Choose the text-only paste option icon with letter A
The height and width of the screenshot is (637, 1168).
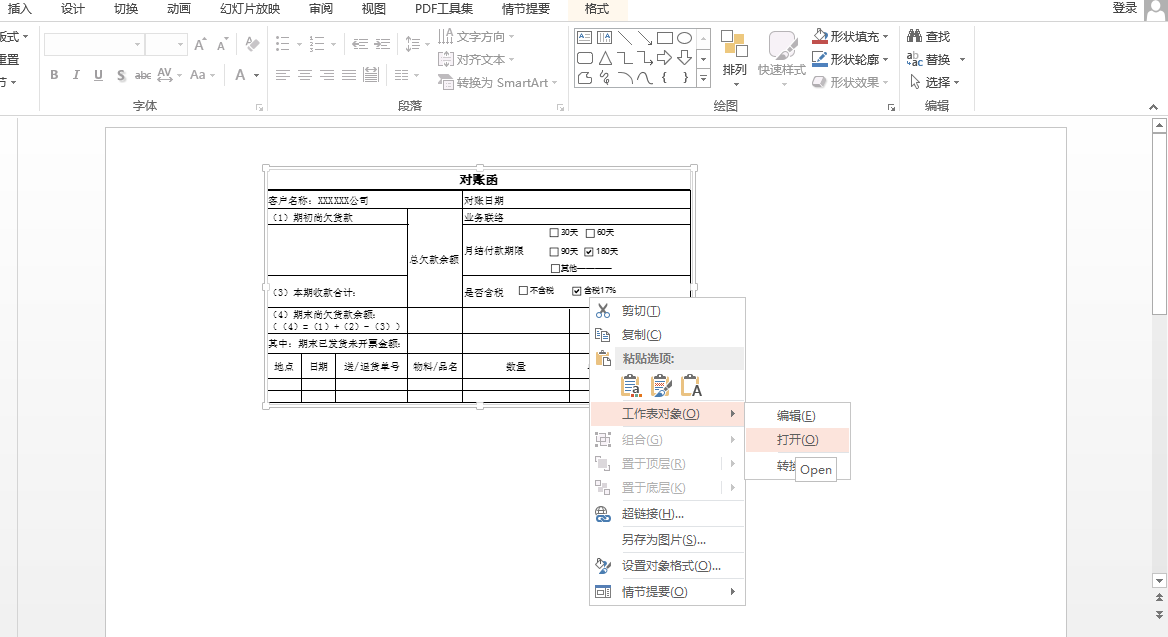[x=691, y=385]
